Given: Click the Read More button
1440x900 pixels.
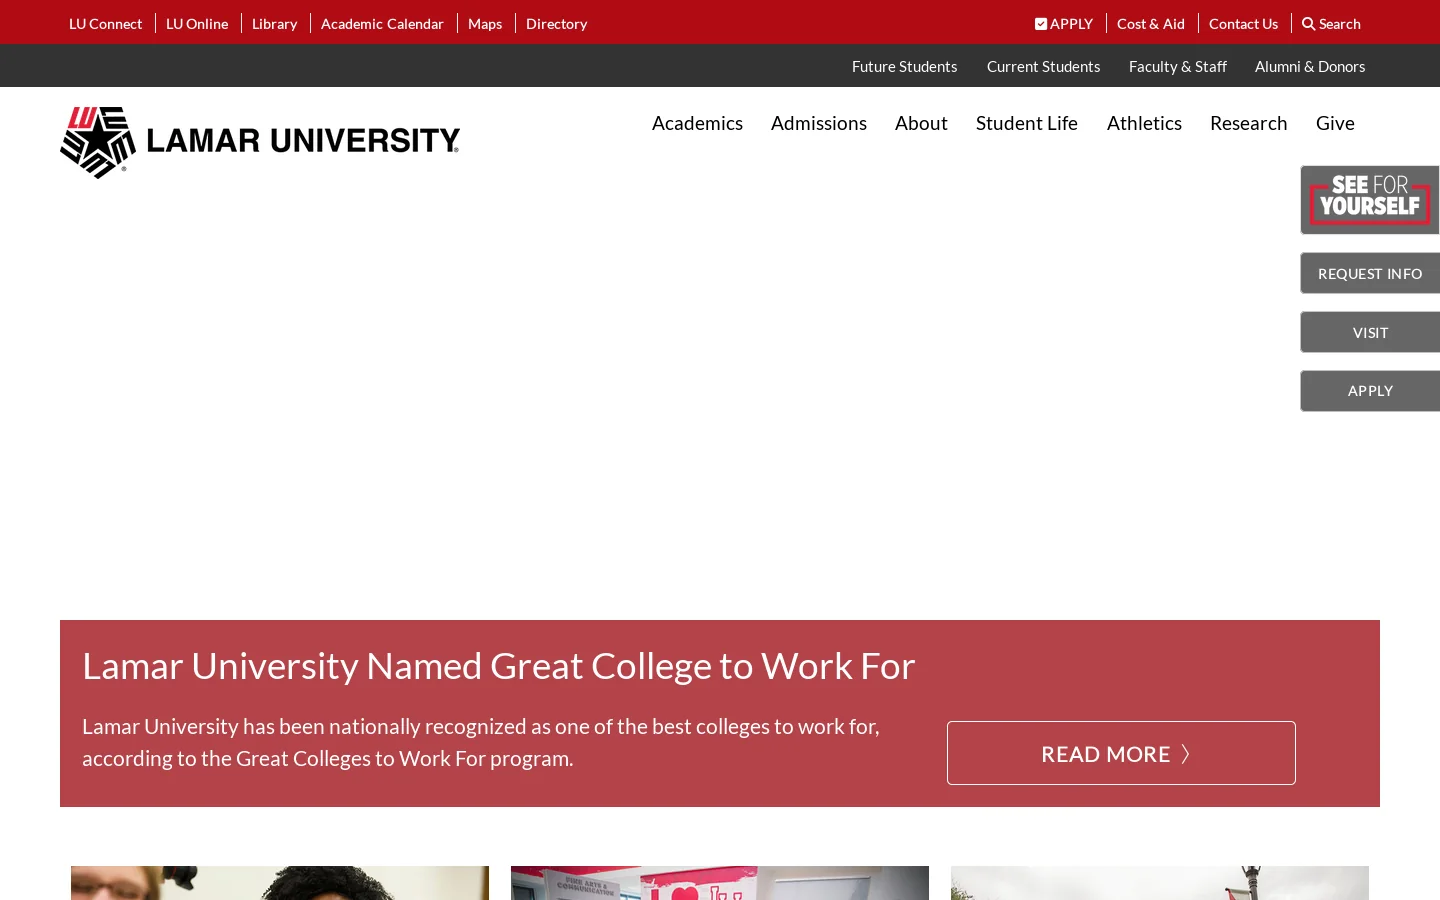Looking at the screenshot, I should [1121, 753].
